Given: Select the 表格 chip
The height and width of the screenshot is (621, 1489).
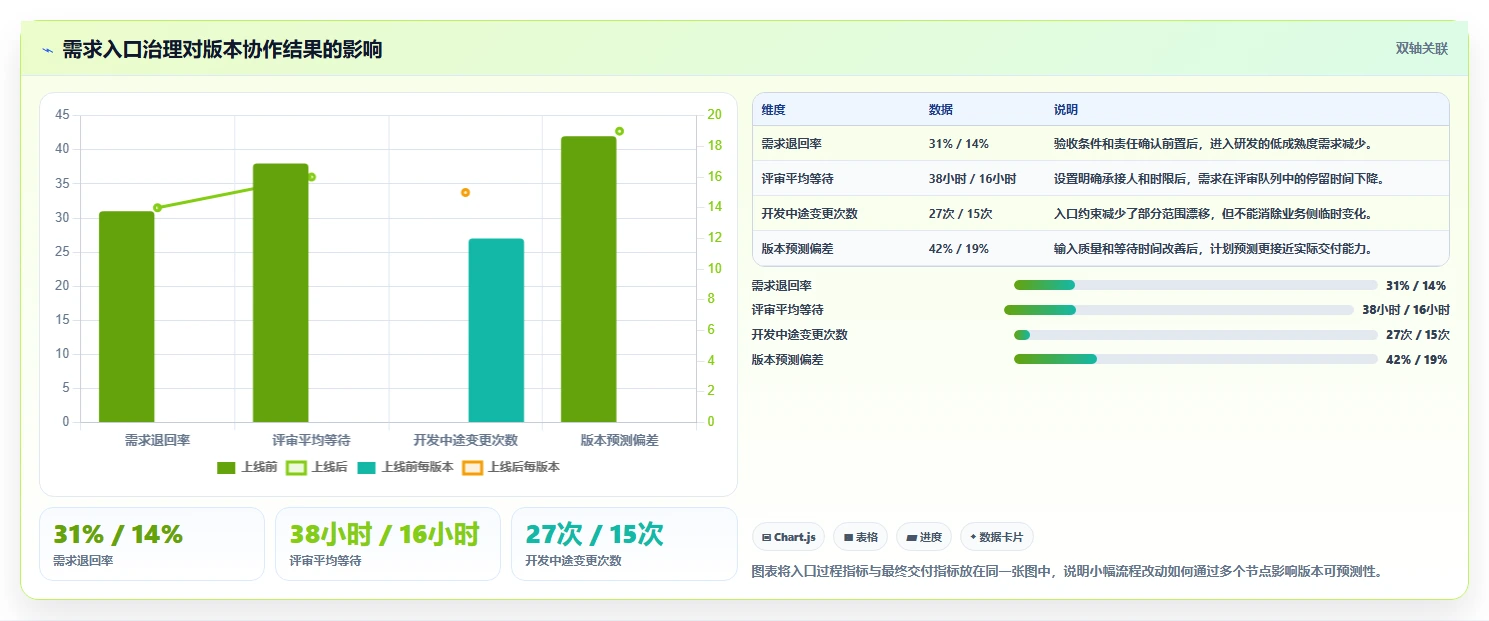Looking at the screenshot, I should (860, 537).
